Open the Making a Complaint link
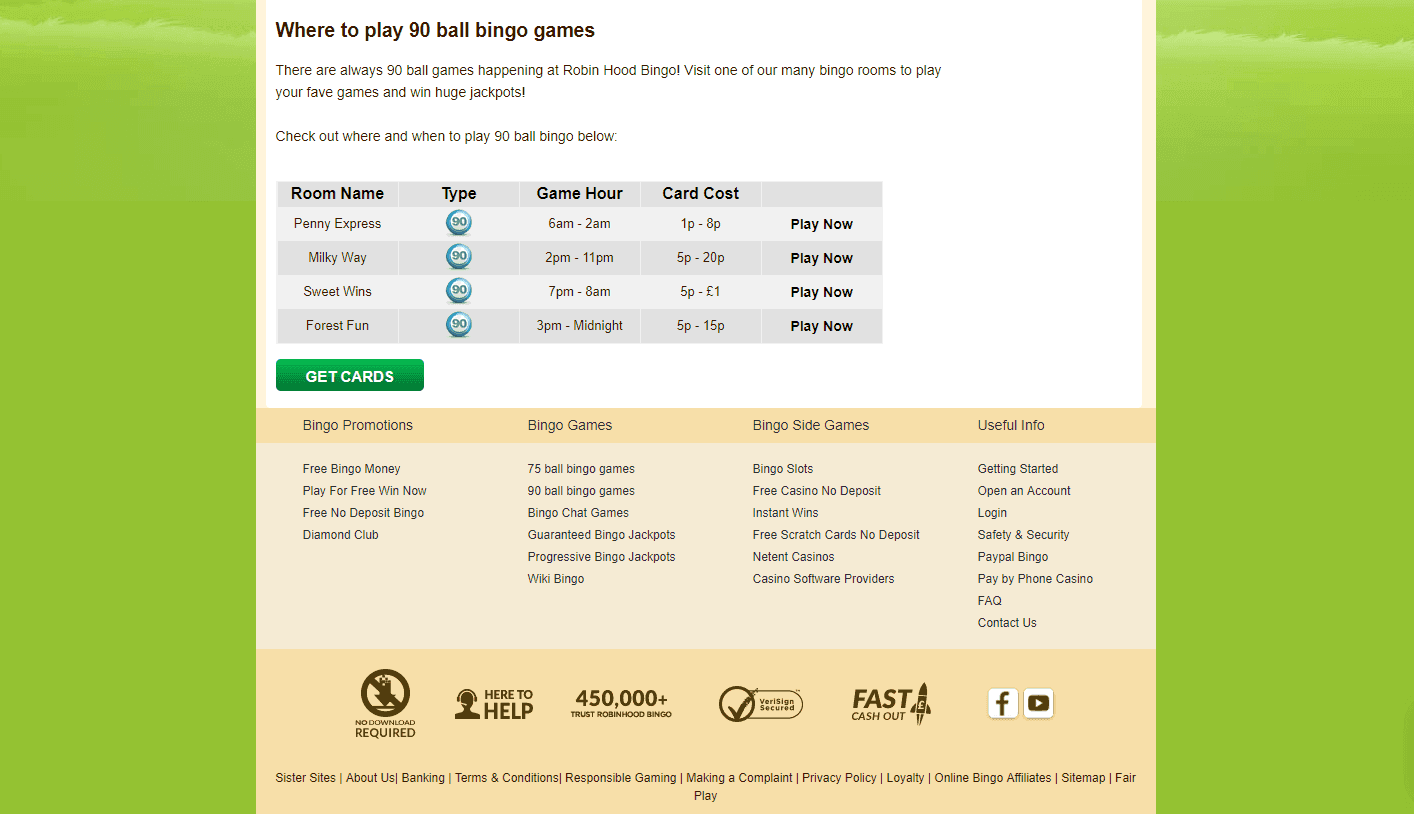This screenshot has width=1414, height=814. click(x=739, y=778)
